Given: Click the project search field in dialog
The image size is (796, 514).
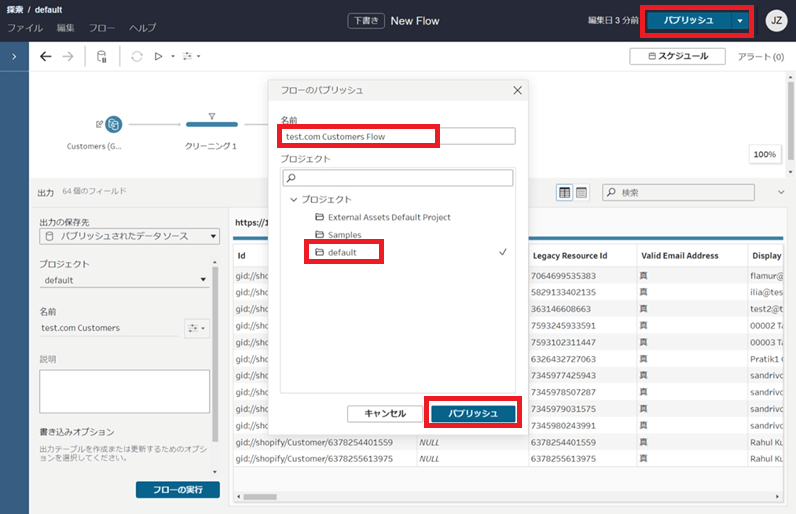Looking at the screenshot, I should coord(398,178).
